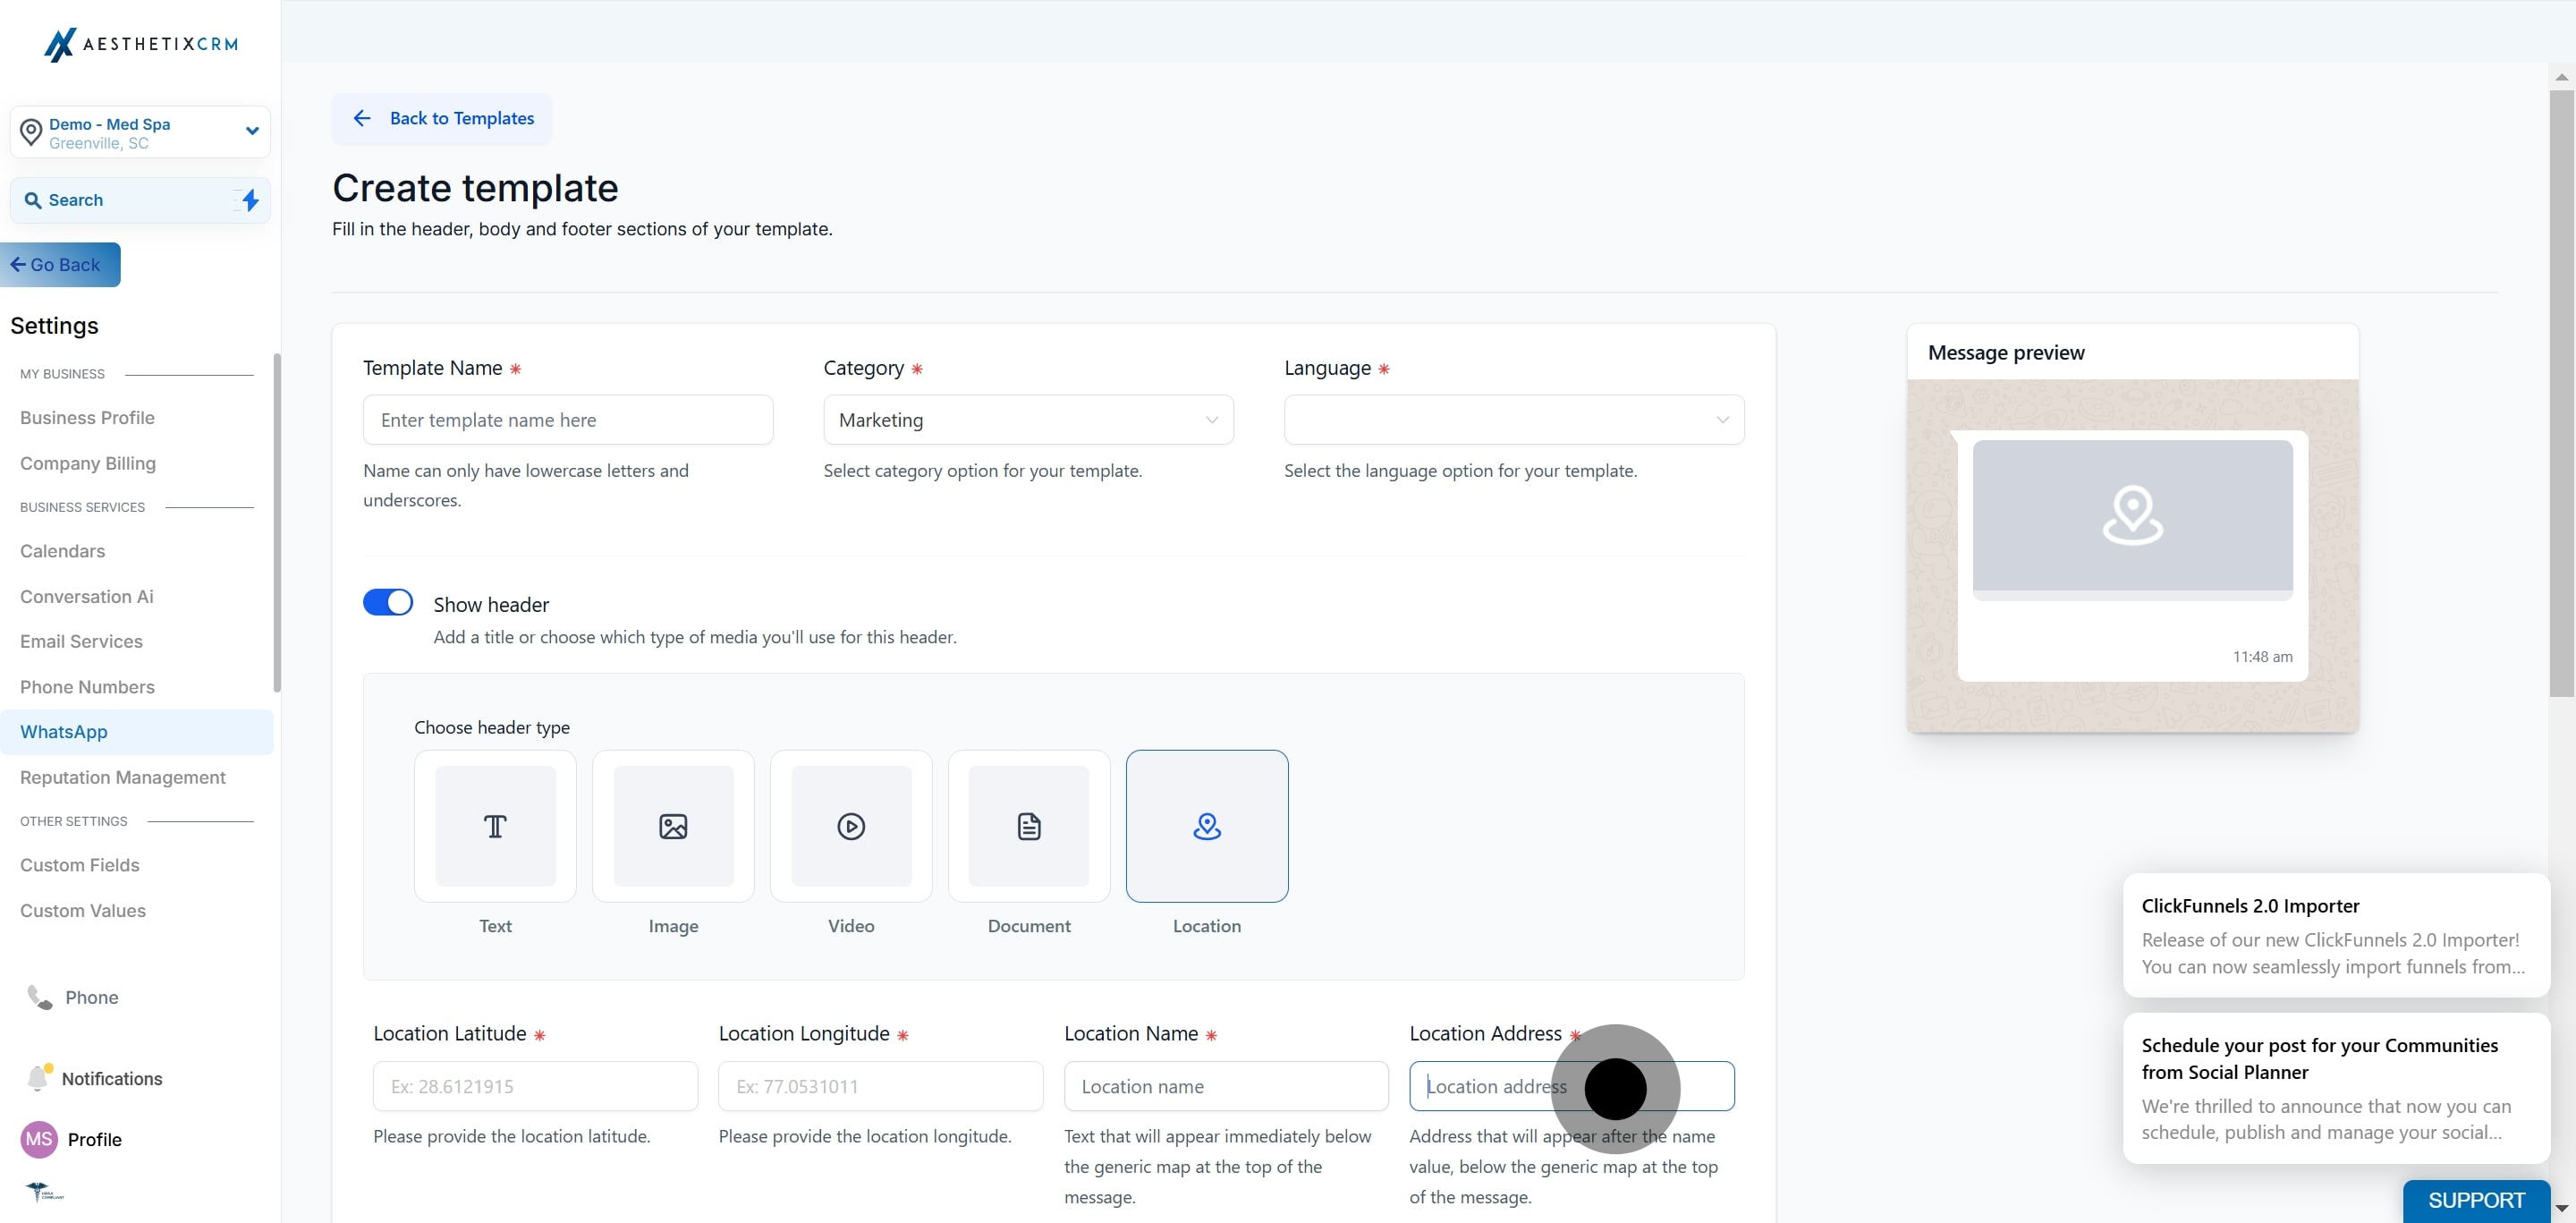Focus the Template Name input field
This screenshot has height=1223, width=2576.
pyautogui.click(x=568, y=420)
